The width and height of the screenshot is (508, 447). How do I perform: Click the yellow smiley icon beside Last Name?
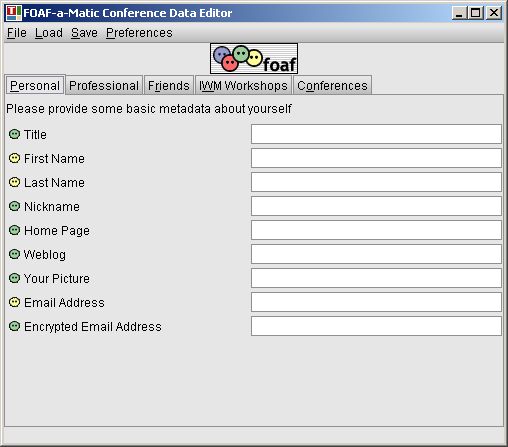tap(14, 182)
